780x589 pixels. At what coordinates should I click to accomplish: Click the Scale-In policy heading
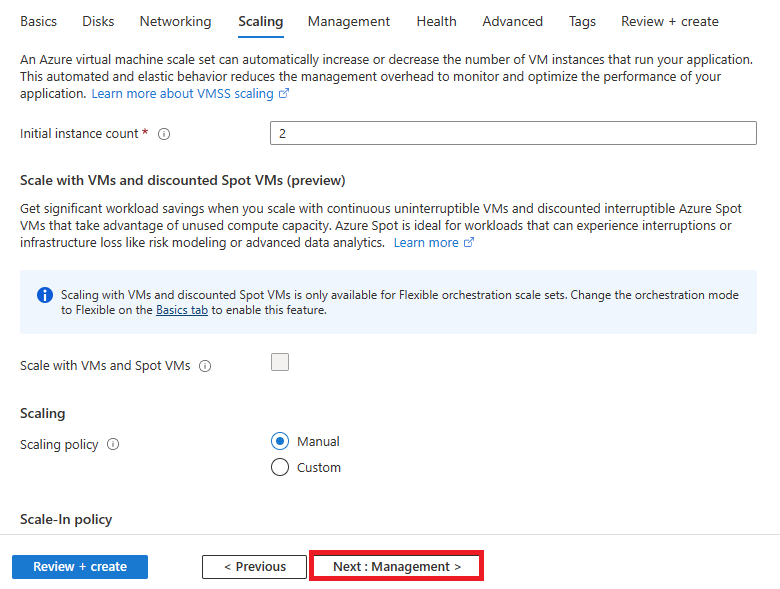pos(66,519)
